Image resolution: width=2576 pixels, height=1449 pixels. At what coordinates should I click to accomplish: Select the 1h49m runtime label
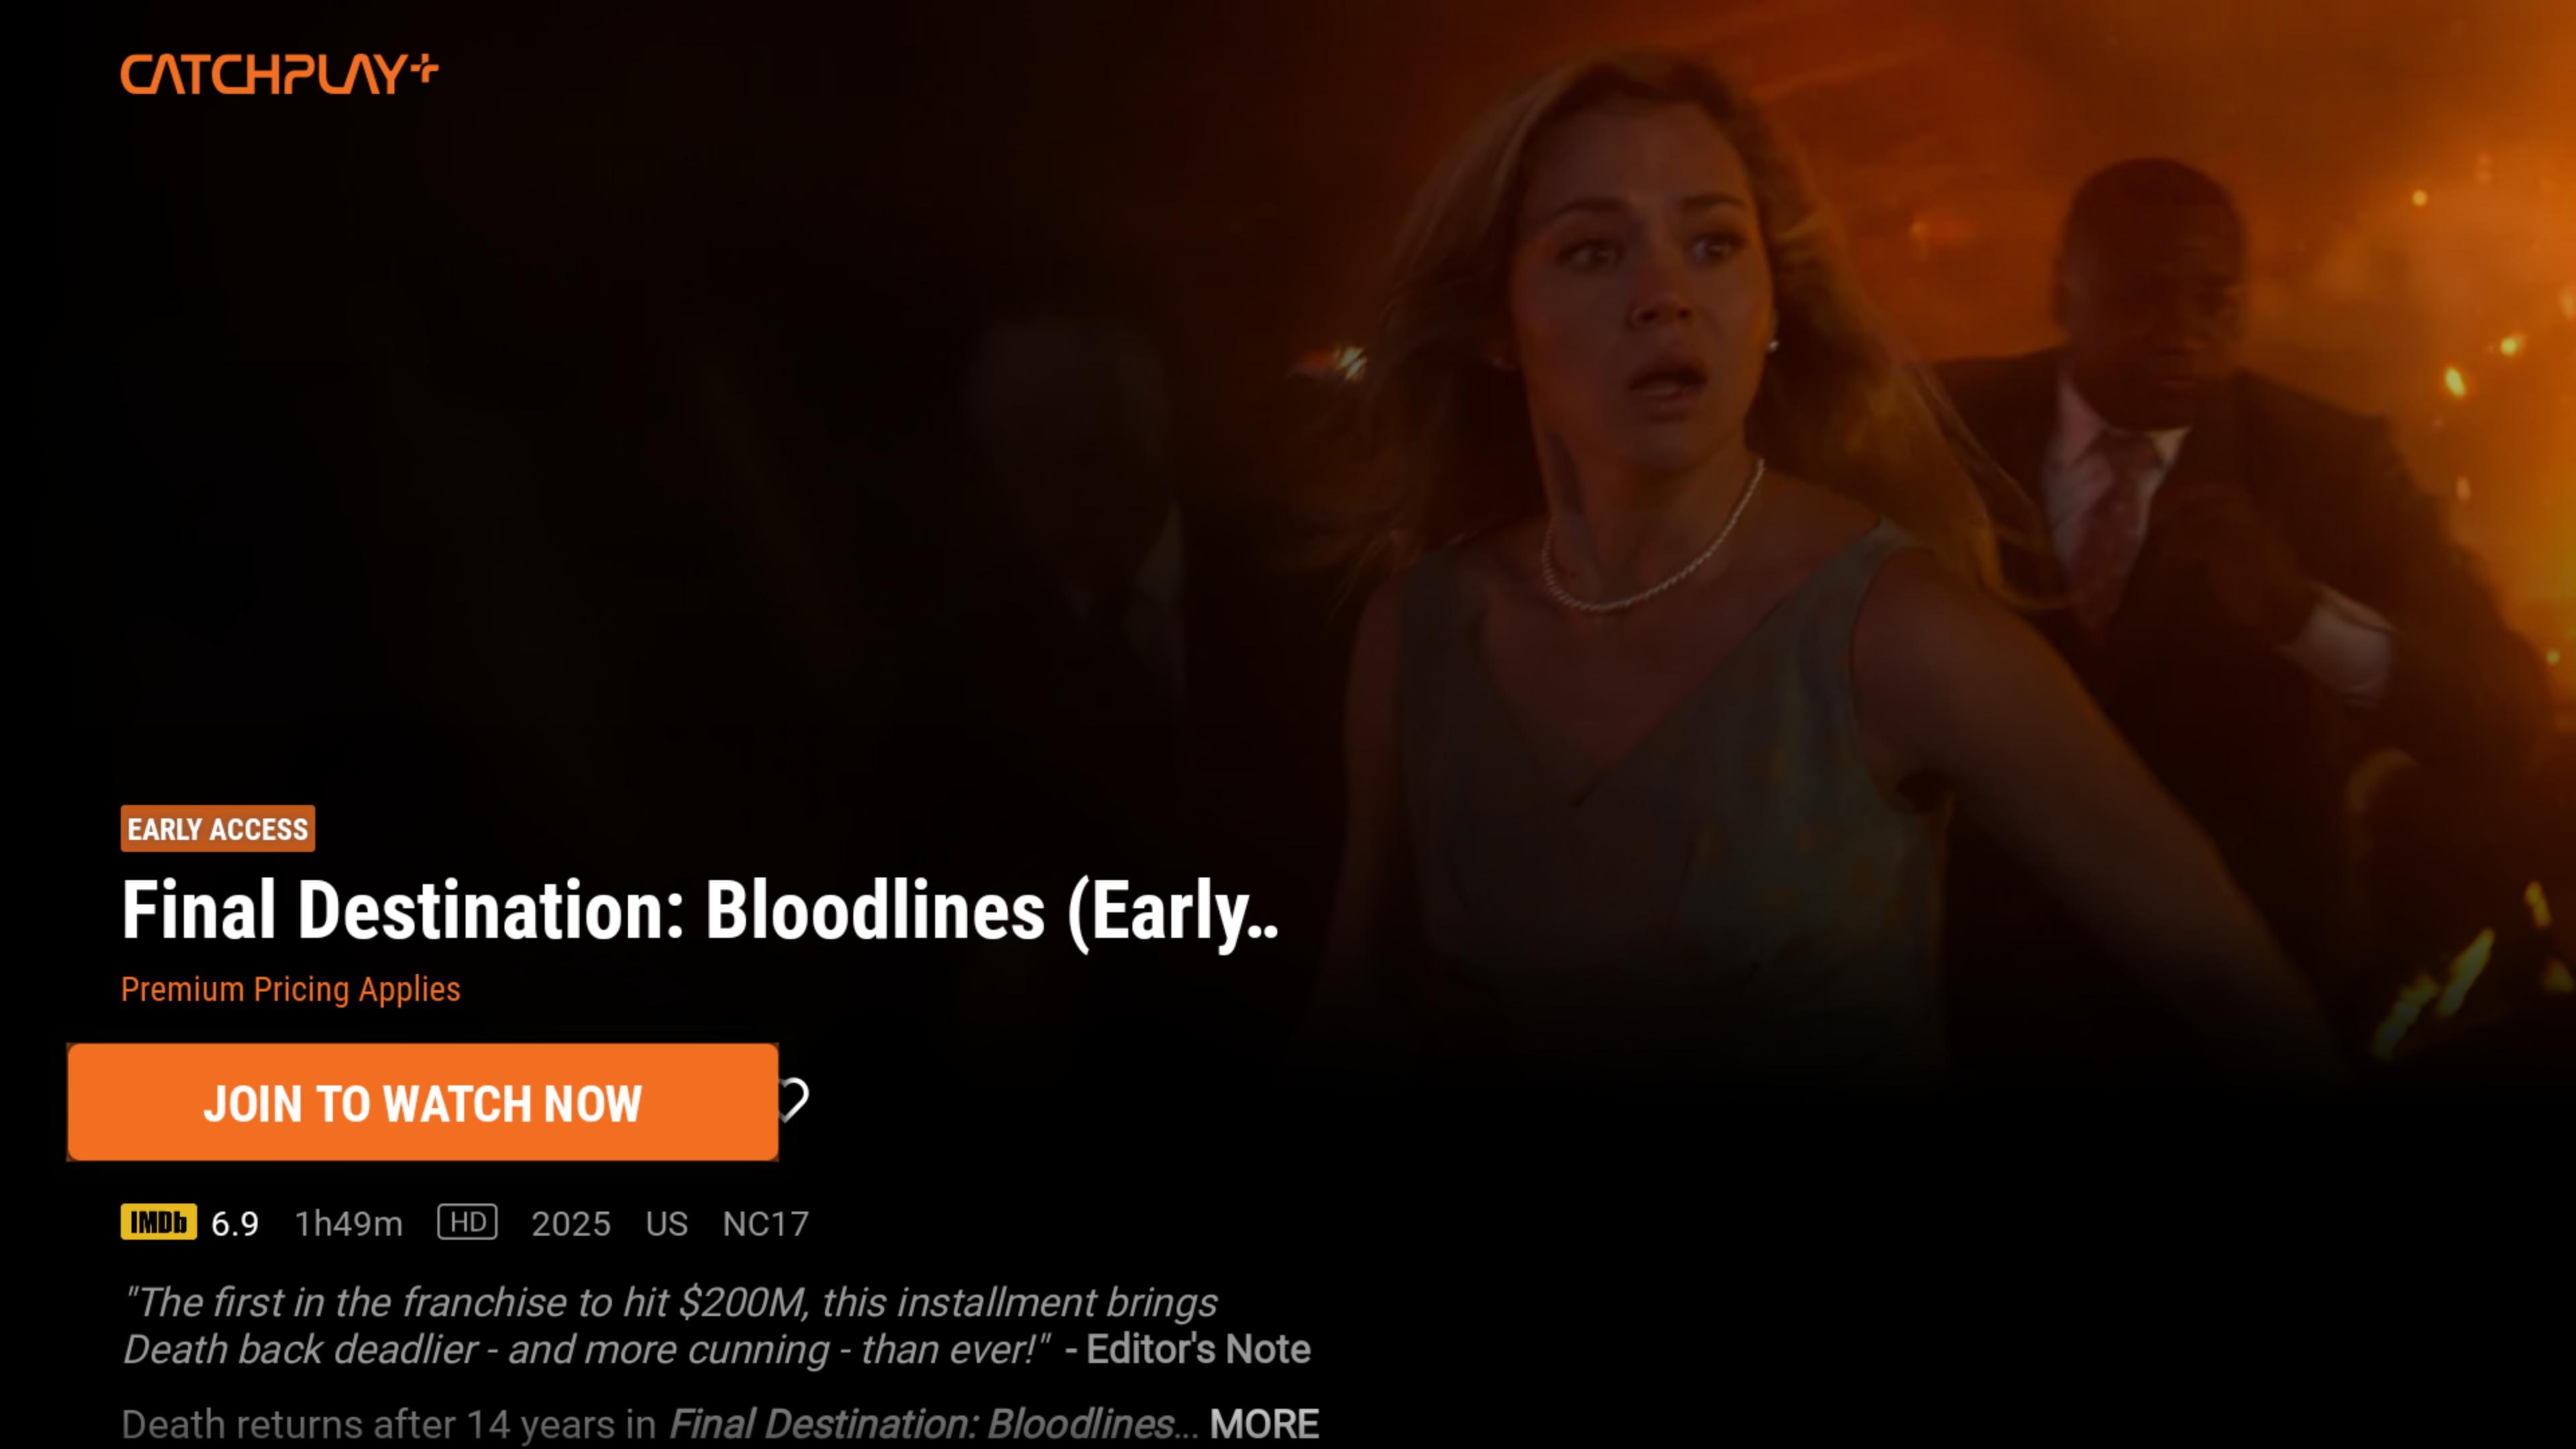(x=349, y=1223)
